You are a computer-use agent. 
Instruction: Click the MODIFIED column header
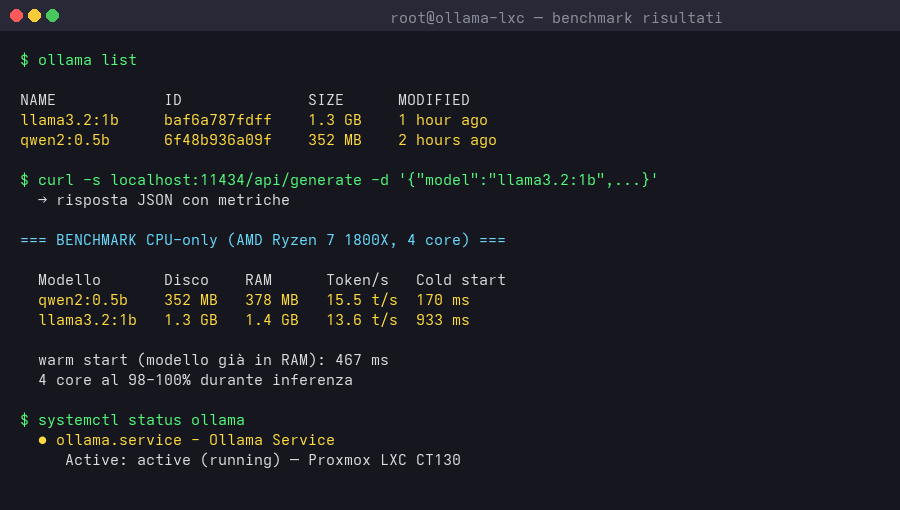tap(434, 100)
